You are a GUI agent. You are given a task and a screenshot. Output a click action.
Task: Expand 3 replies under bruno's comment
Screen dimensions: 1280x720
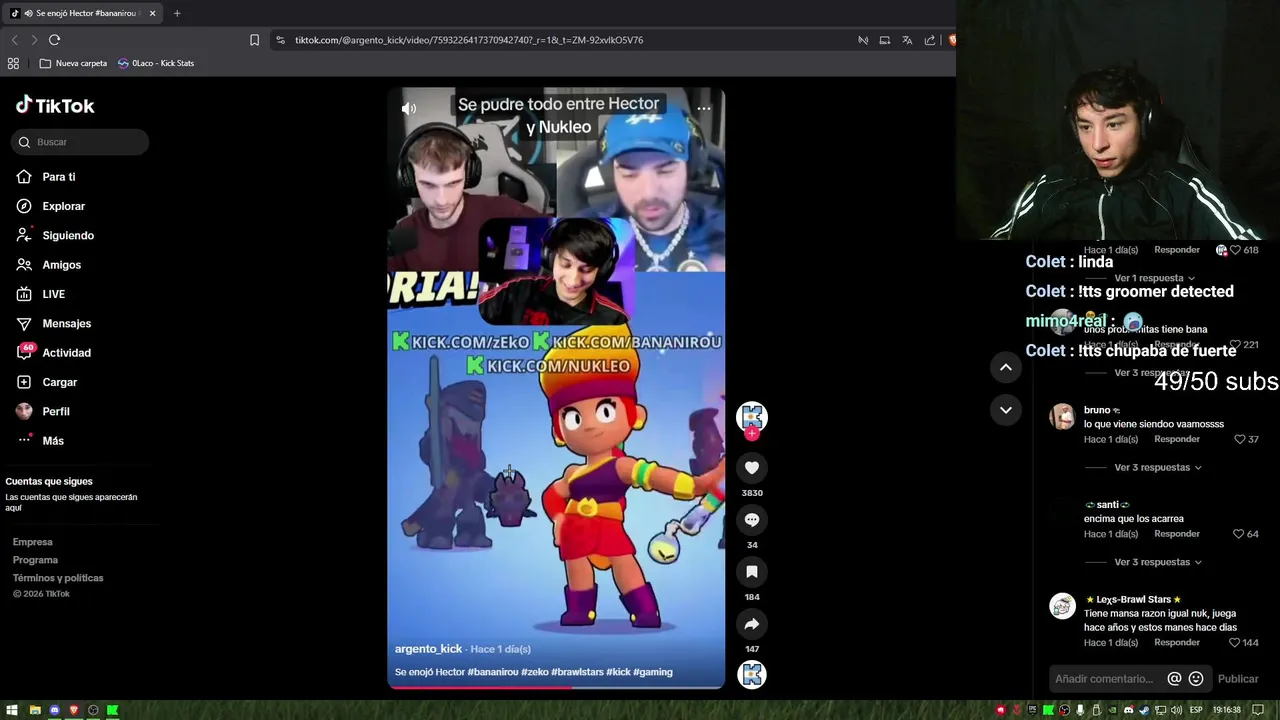1157,467
